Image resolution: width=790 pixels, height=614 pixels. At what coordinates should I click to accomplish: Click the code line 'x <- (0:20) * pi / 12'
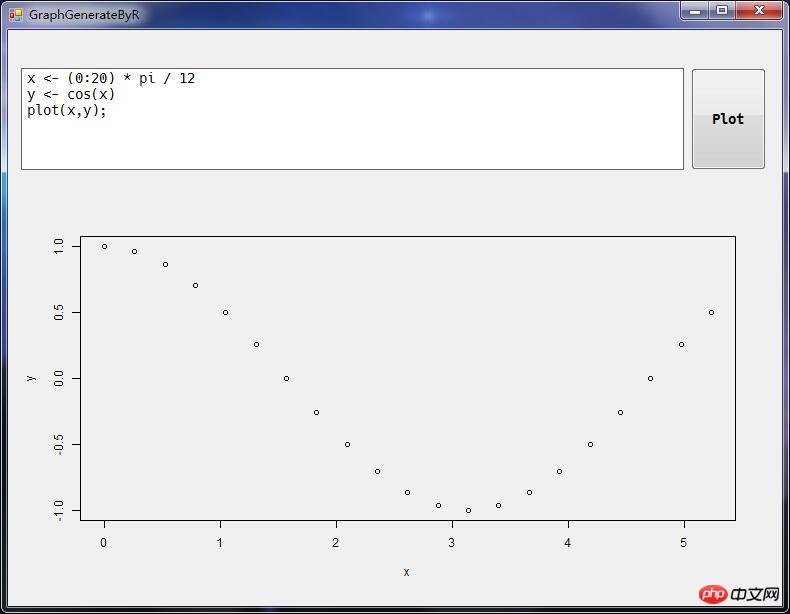coord(111,79)
